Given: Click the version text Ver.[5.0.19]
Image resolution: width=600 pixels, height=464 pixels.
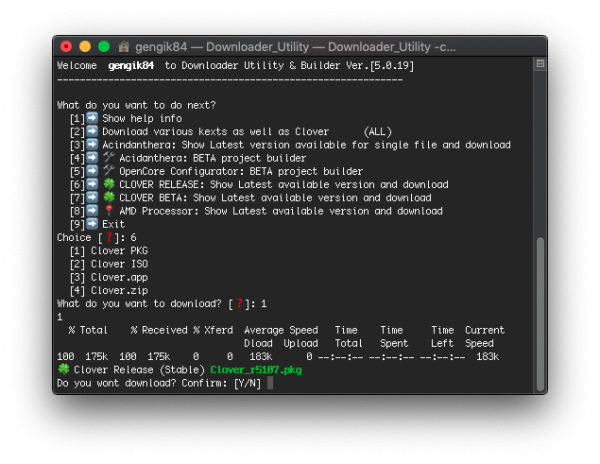Looking at the screenshot, I should point(380,66).
